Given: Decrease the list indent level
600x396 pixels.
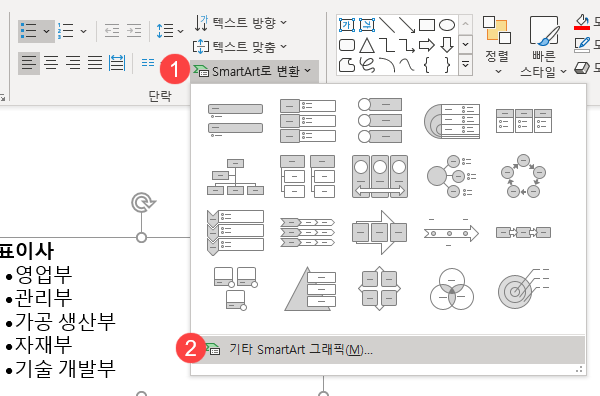Looking at the screenshot, I should point(112,31).
